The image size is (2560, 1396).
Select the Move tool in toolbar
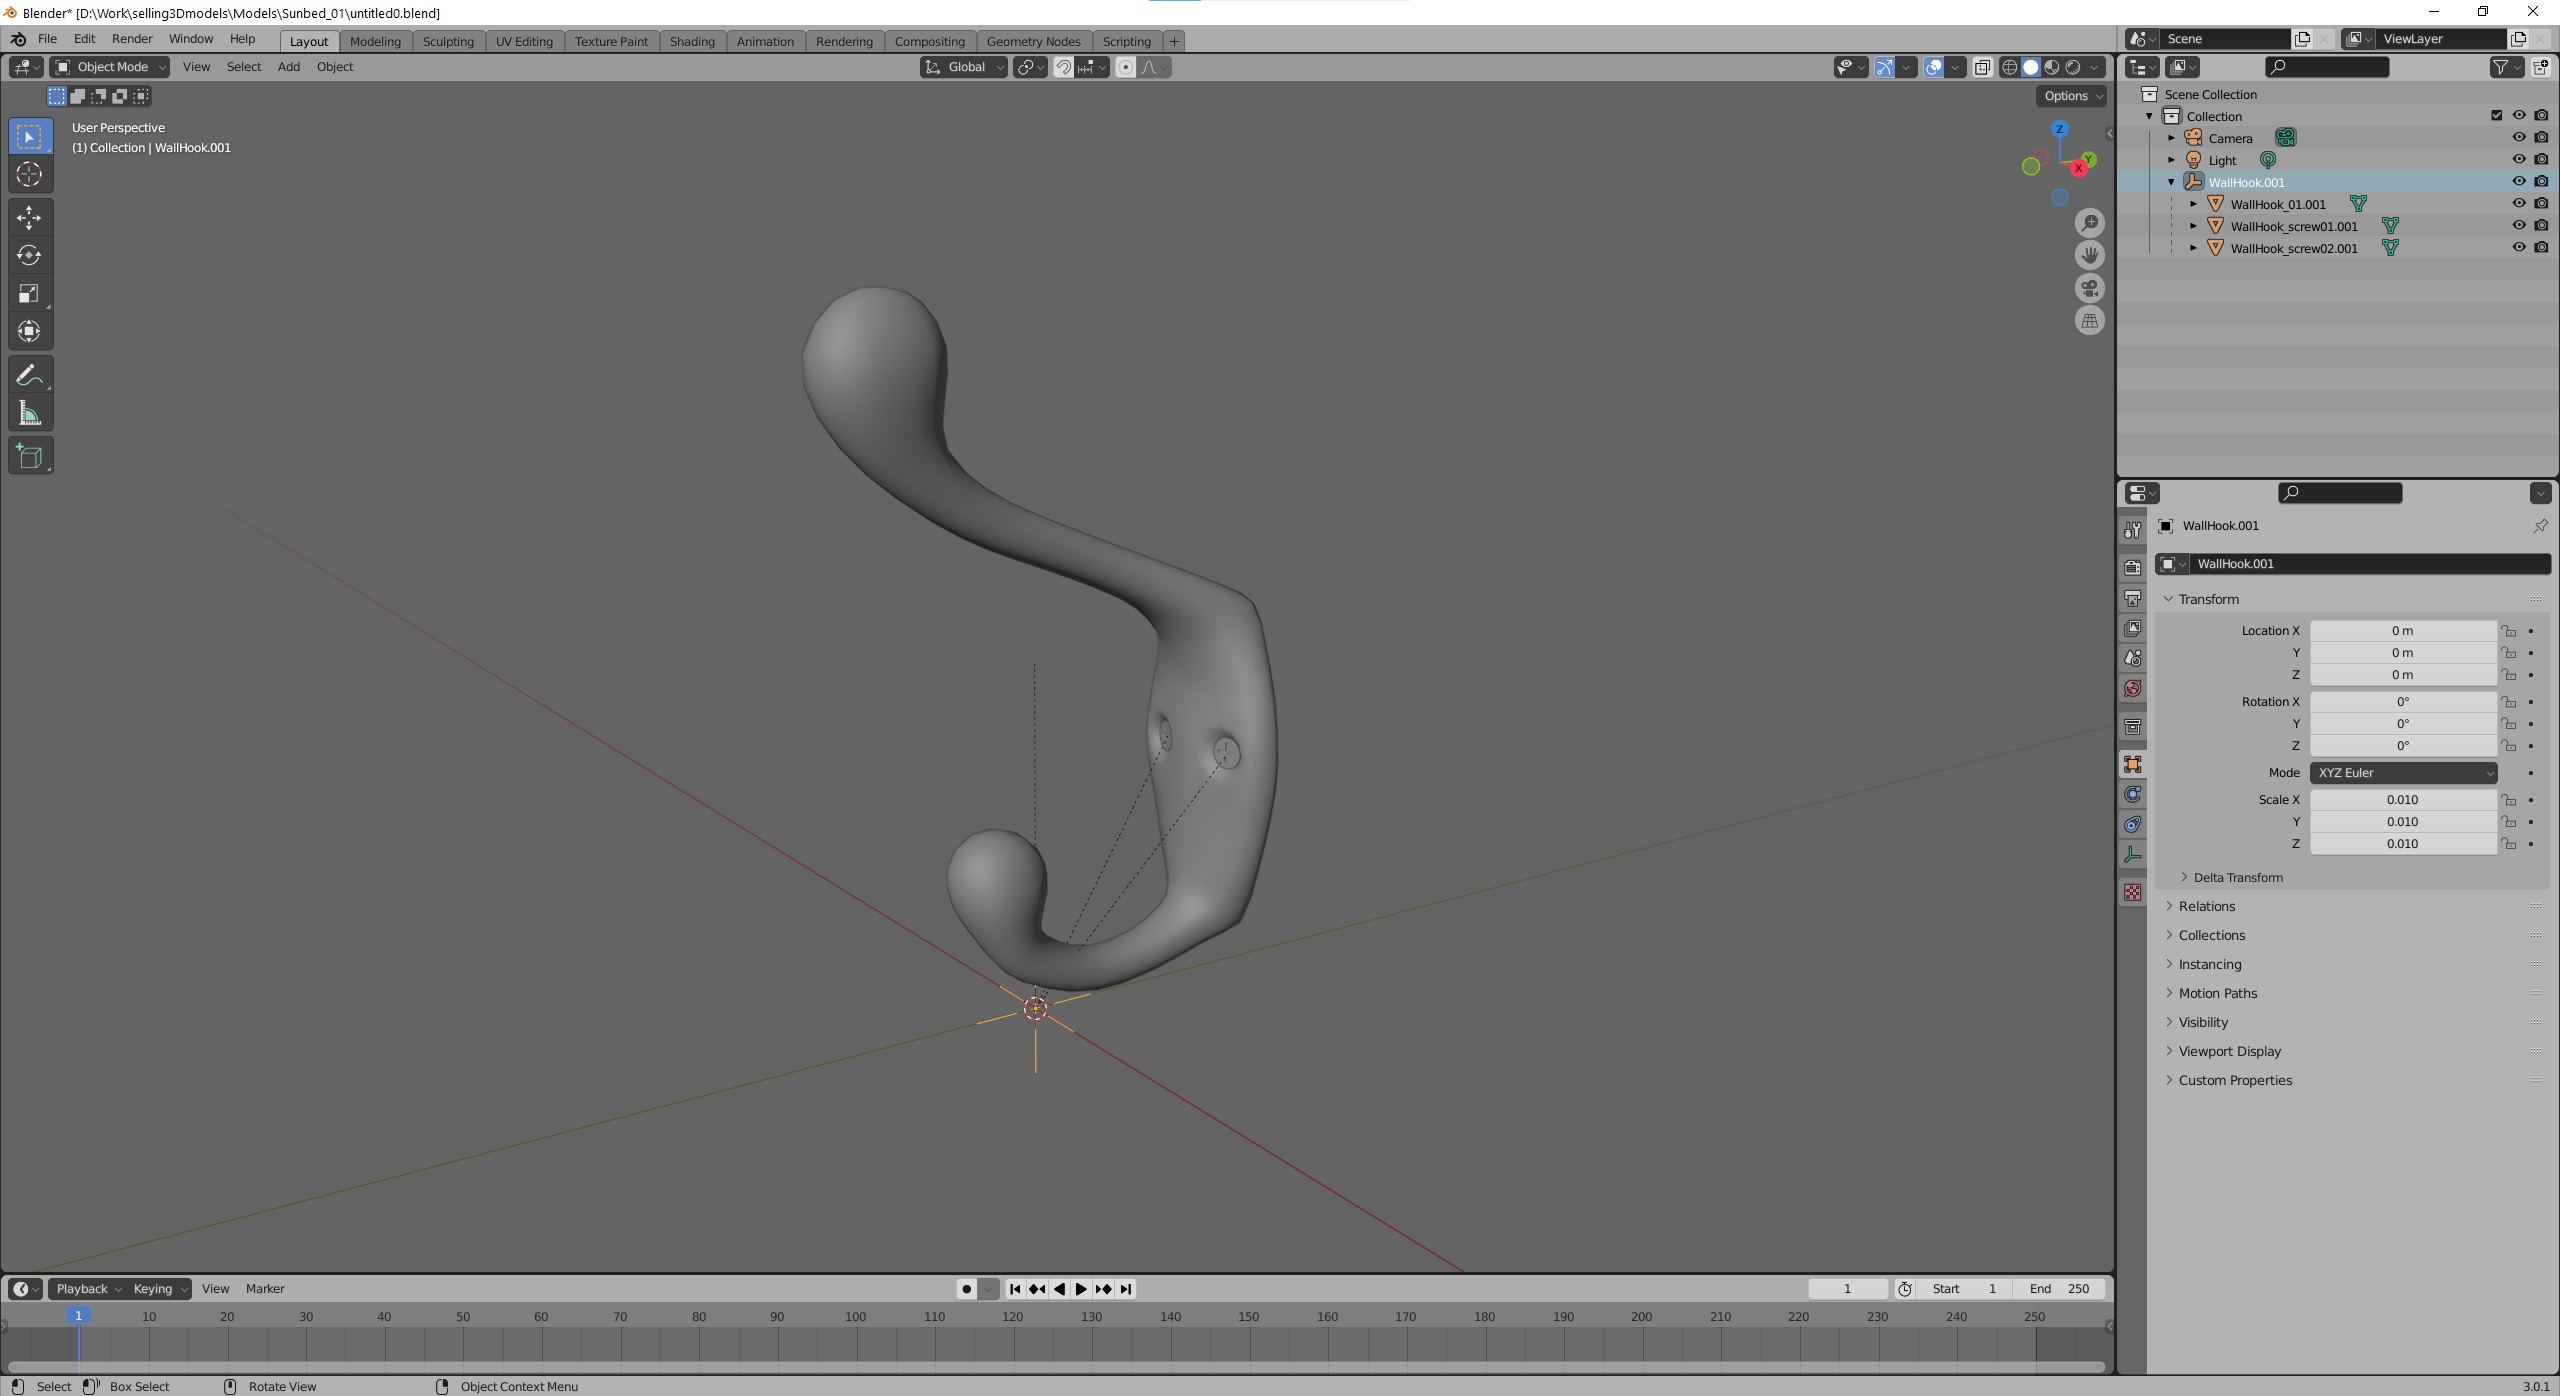pos(29,217)
